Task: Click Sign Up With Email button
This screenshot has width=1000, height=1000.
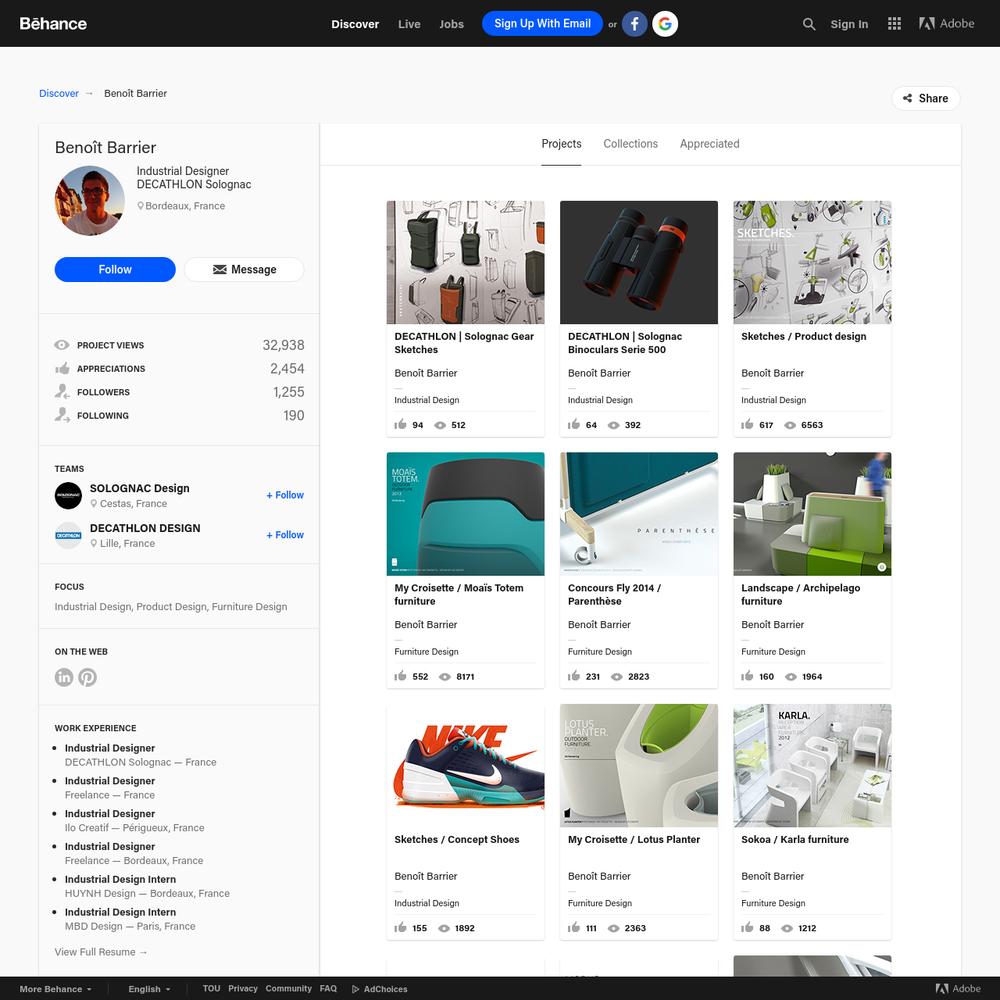Action: [542, 24]
